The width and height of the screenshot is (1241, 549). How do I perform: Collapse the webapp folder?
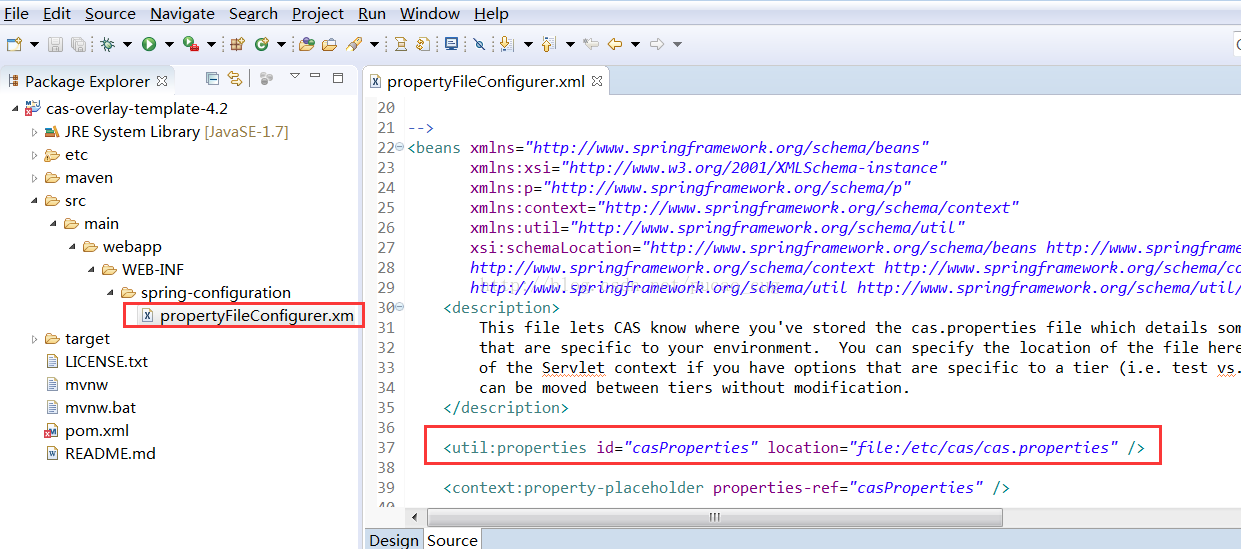pyautogui.click(x=71, y=246)
